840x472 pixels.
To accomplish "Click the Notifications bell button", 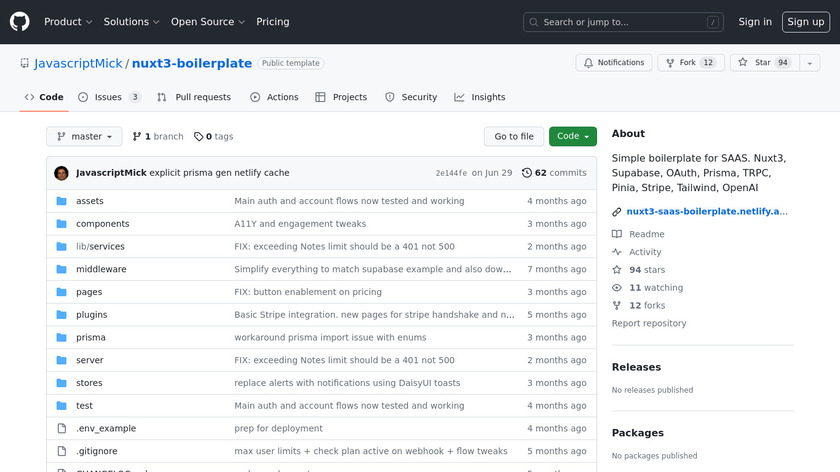I will pos(613,63).
